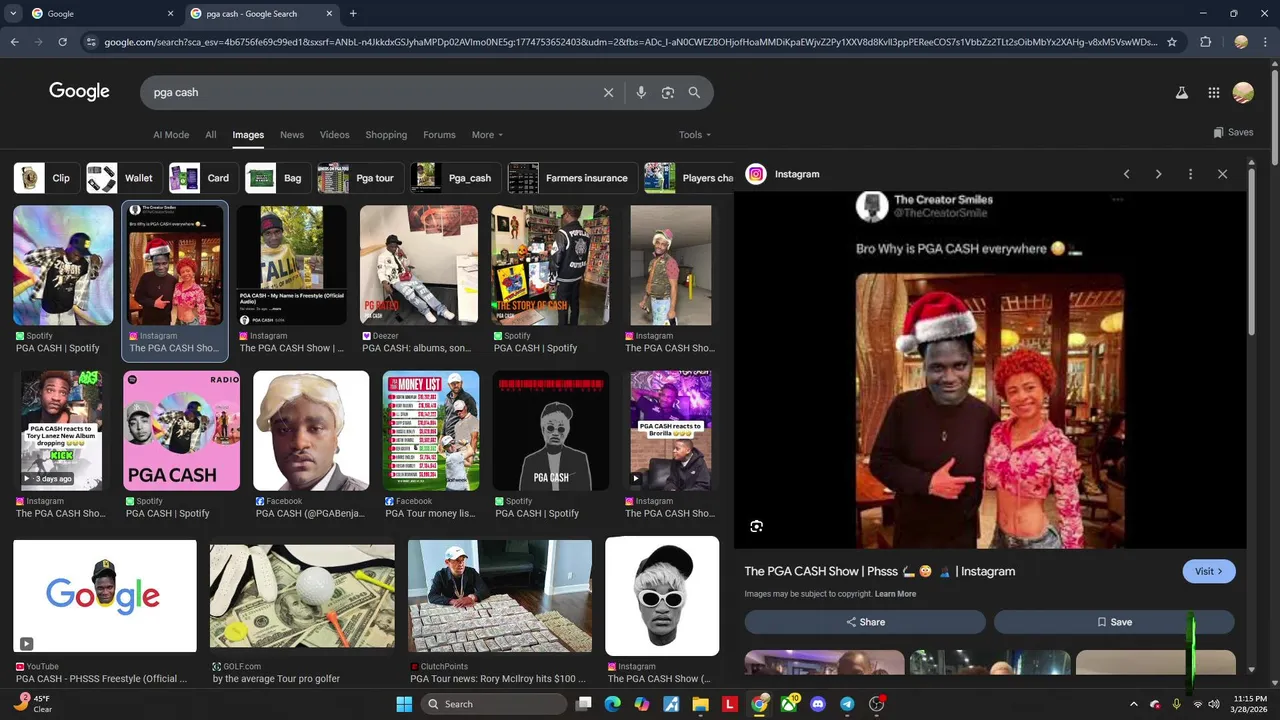Filter images by the Pga tour chip

click(x=360, y=178)
